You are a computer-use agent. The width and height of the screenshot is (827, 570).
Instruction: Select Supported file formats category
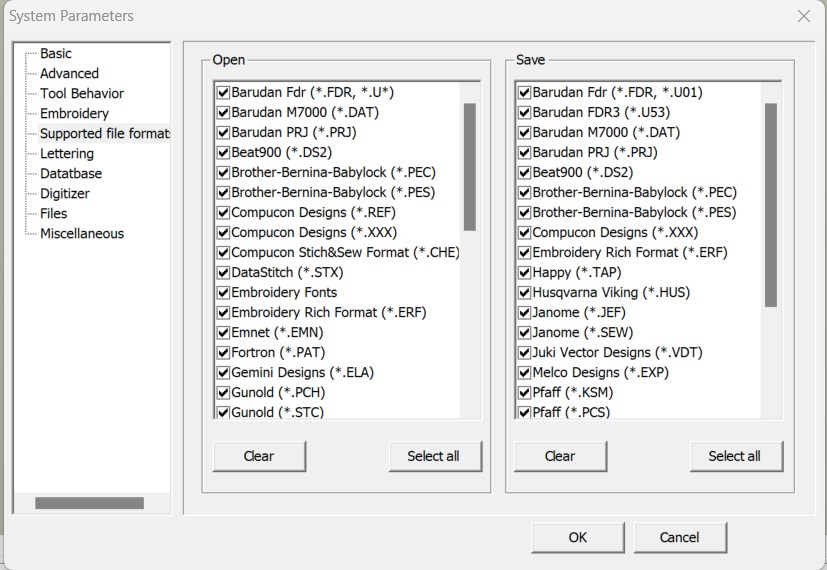coord(104,133)
